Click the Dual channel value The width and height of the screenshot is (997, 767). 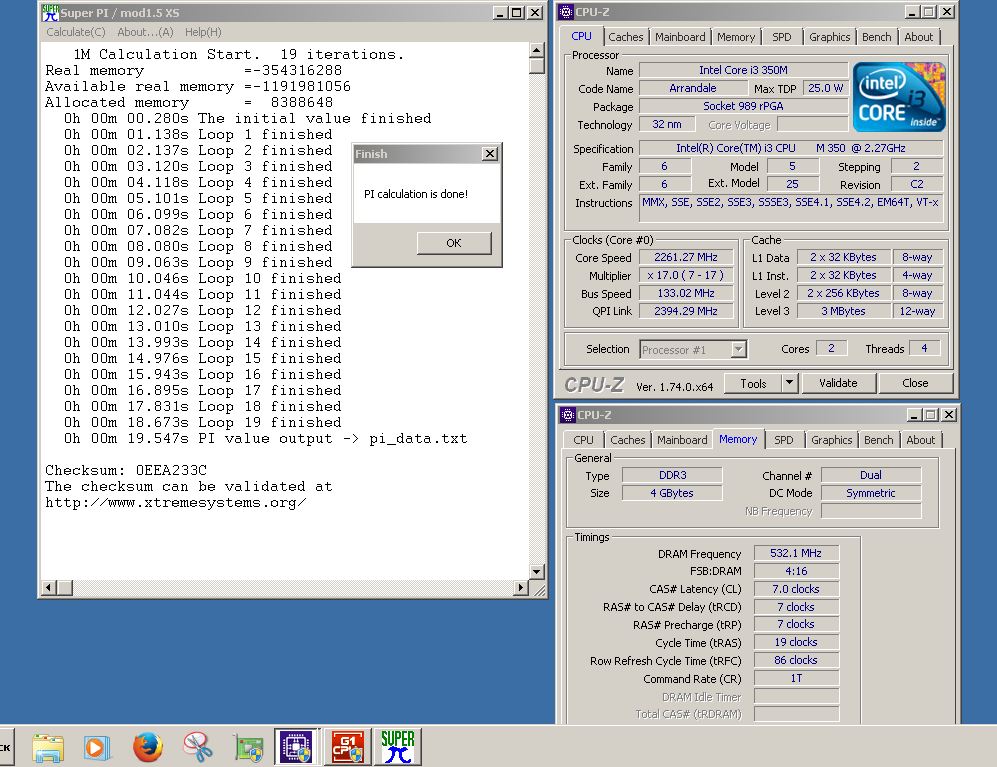(x=870, y=475)
